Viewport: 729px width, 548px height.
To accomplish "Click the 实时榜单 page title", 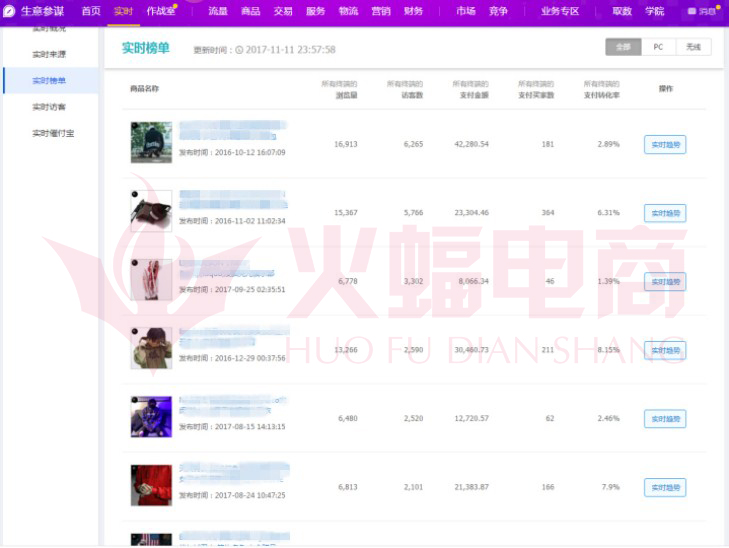I will click(146, 48).
